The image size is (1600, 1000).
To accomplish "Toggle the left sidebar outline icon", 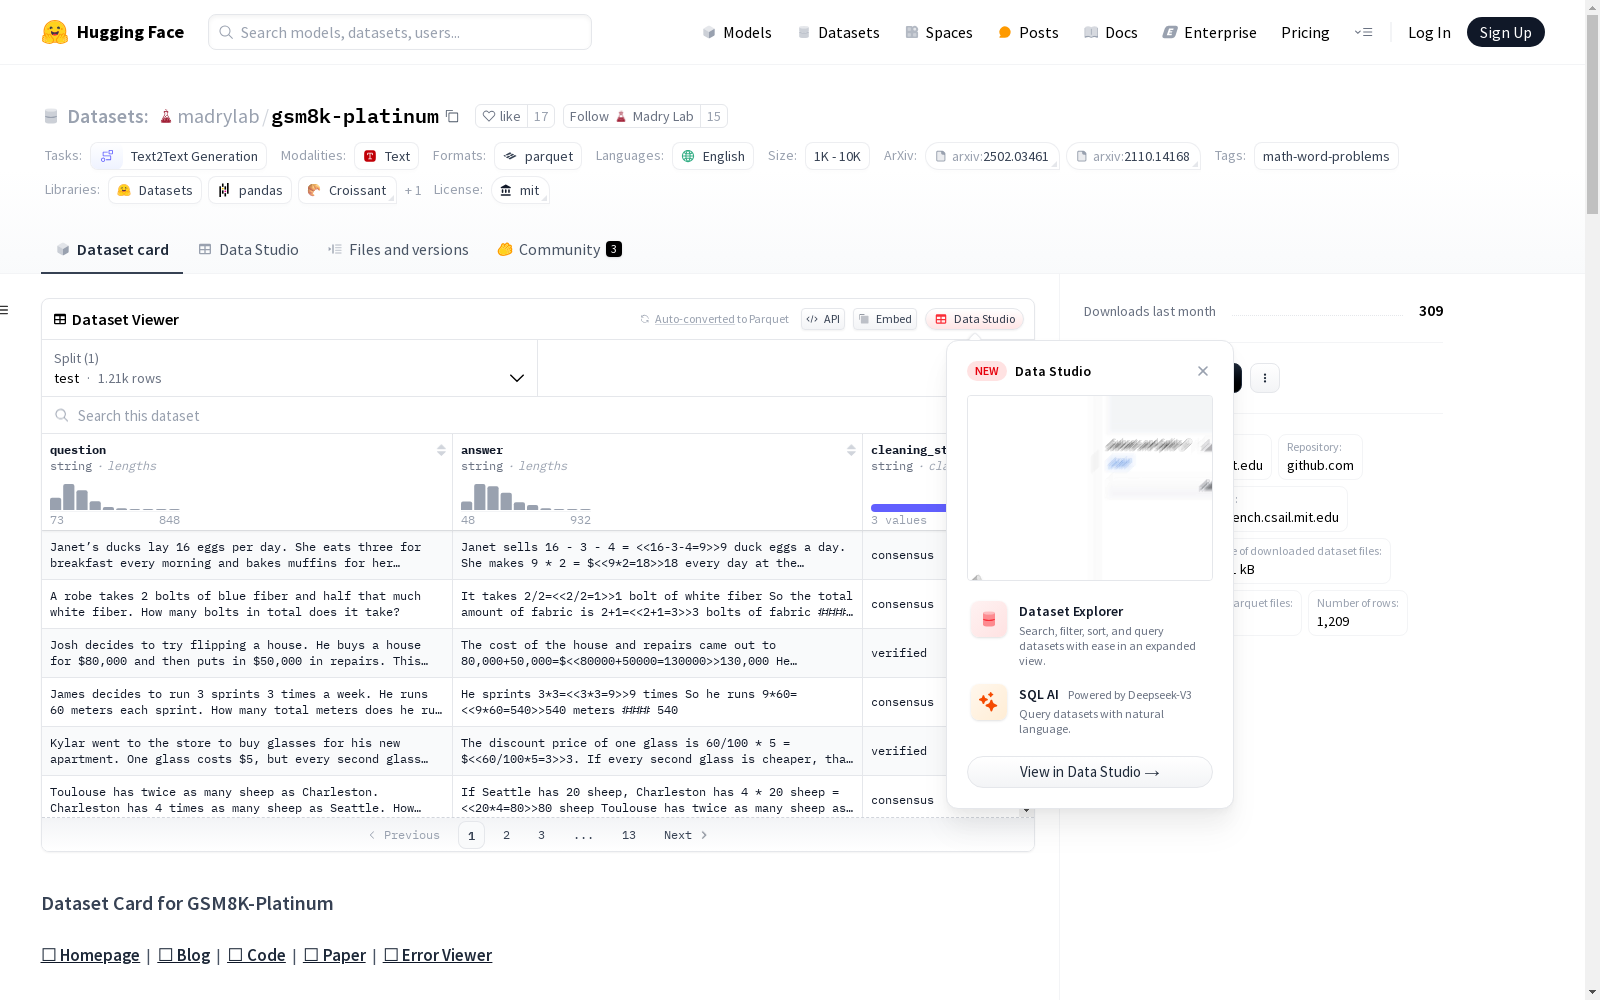I will (x=5, y=310).
